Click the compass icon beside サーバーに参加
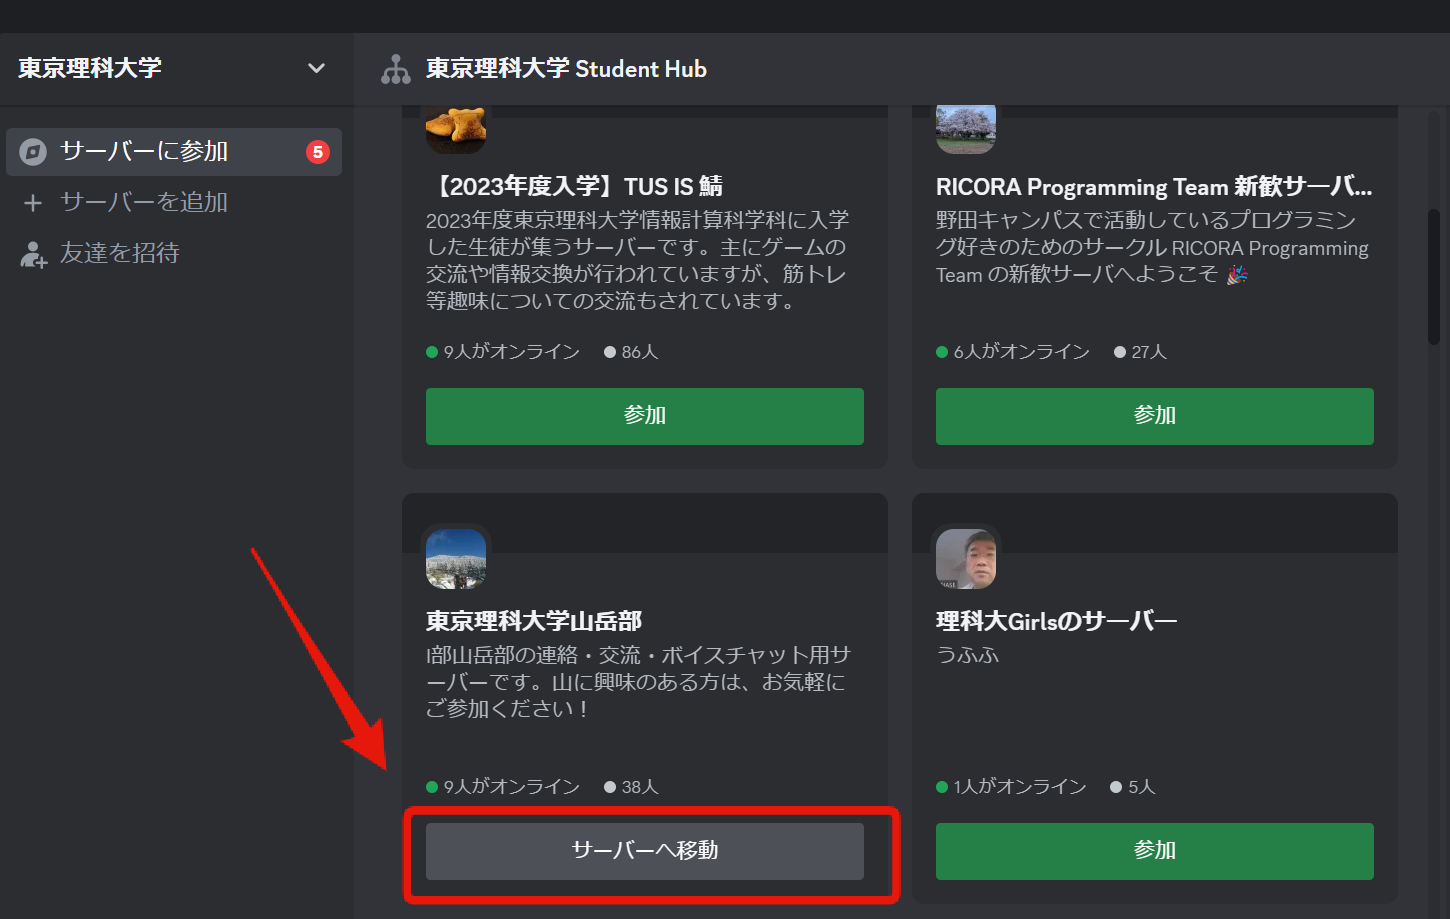The image size is (1450, 919). click(33, 152)
